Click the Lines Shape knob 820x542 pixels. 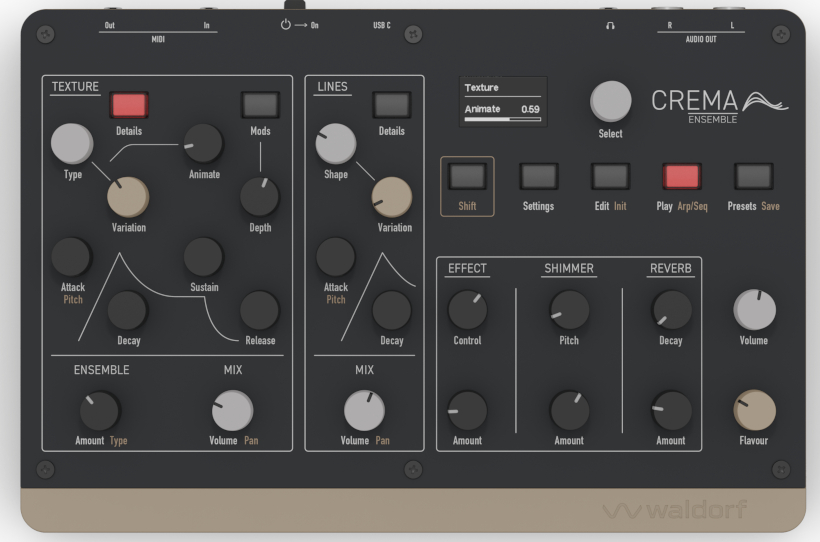click(336, 144)
